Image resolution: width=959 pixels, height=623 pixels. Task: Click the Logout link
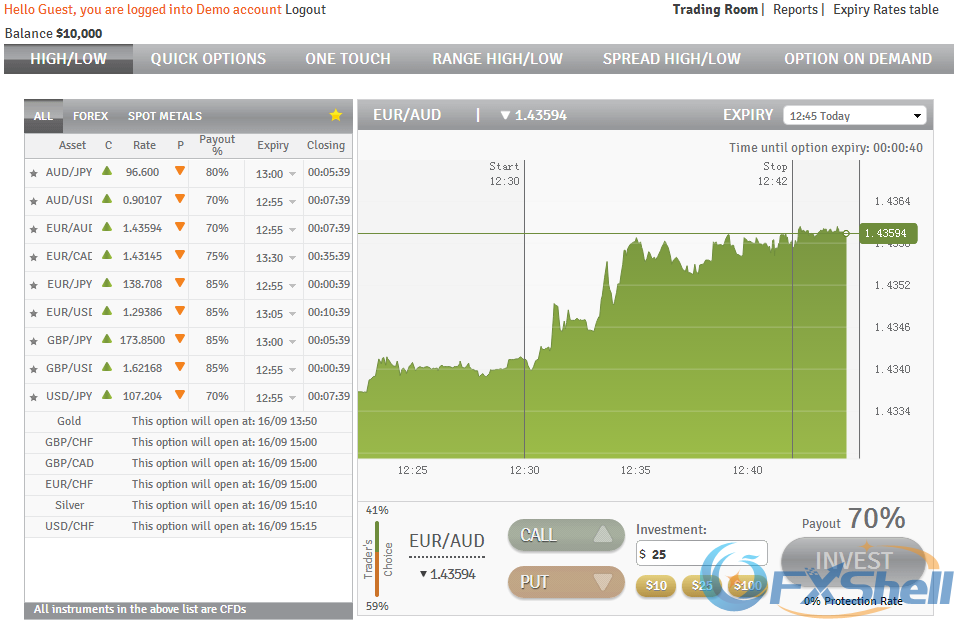click(305, 10)
